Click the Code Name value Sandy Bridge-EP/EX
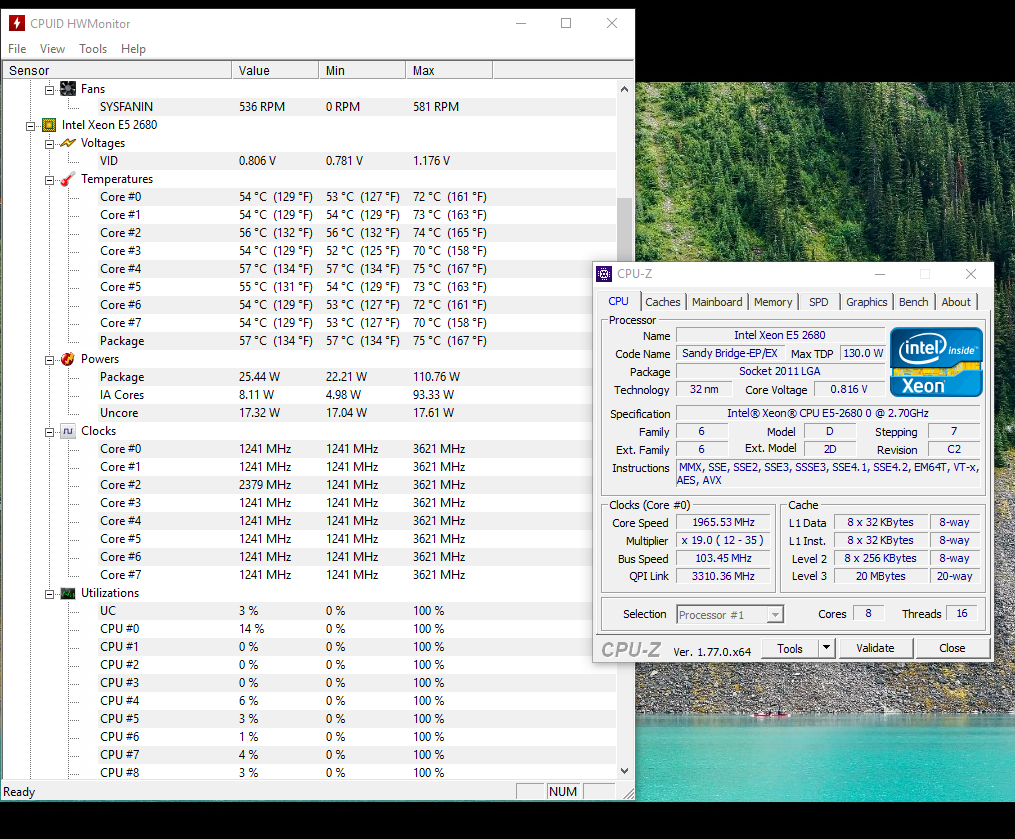Screen dimensions: 1015x839 click(730, 353)
